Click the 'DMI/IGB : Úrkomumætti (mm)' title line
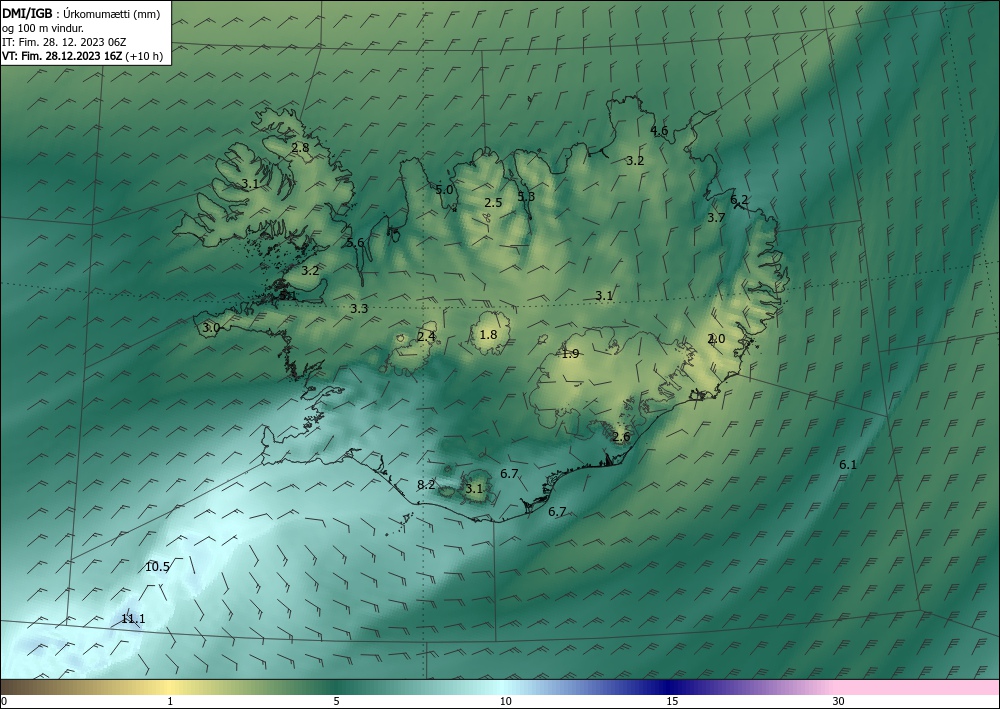The height and width of the screenshot is (709, 1000). 81,13
